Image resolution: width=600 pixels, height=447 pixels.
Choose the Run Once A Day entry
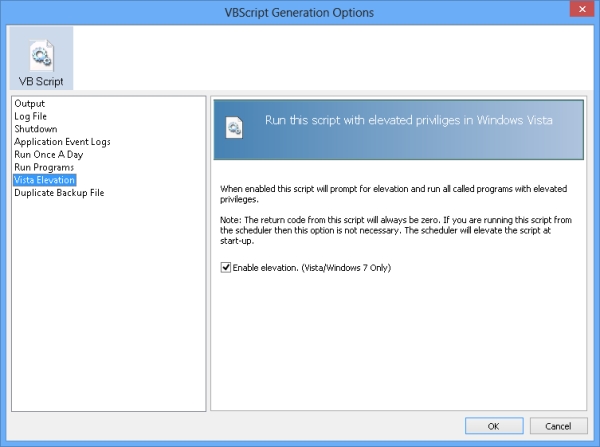(49, 154)
